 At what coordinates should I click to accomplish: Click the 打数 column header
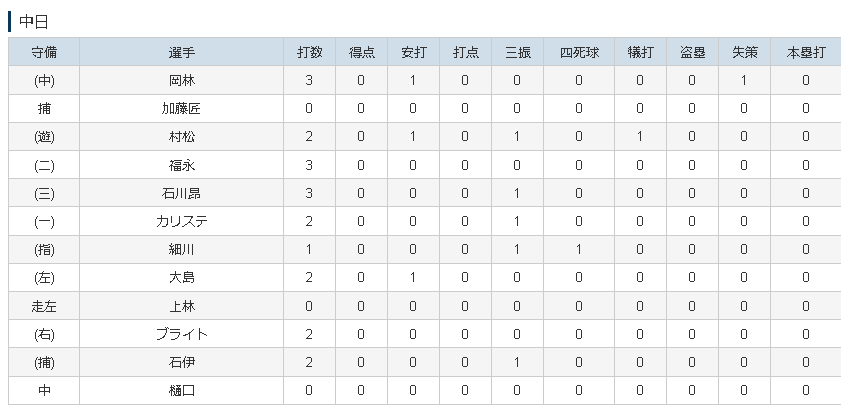(309, 52)
